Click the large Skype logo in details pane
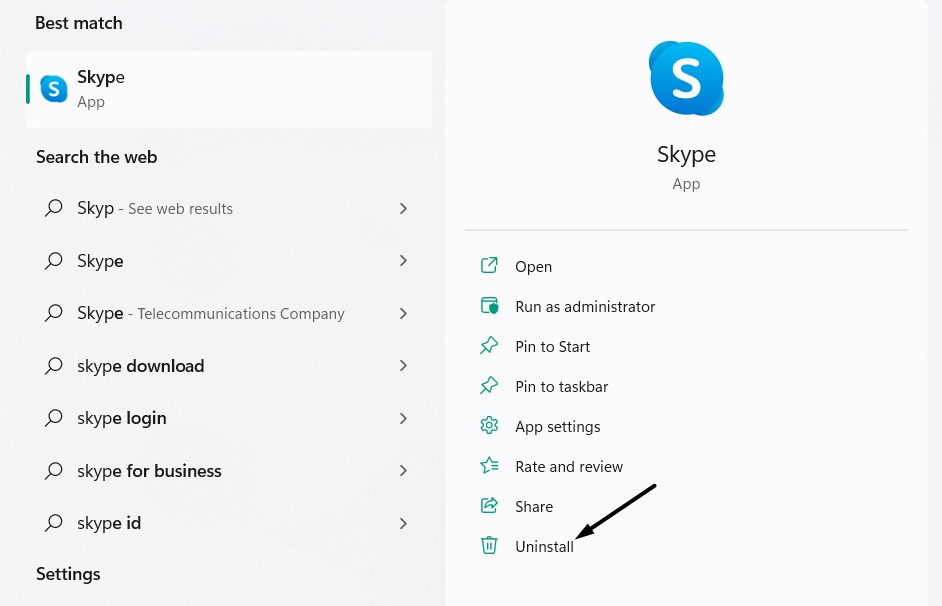The width and height of the screenshot is (942, 606). 686,78
